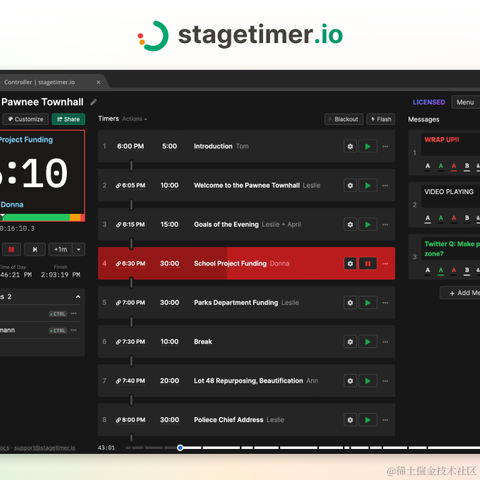Add a new message
Screen dimensions: 480x480
[460, 293]
